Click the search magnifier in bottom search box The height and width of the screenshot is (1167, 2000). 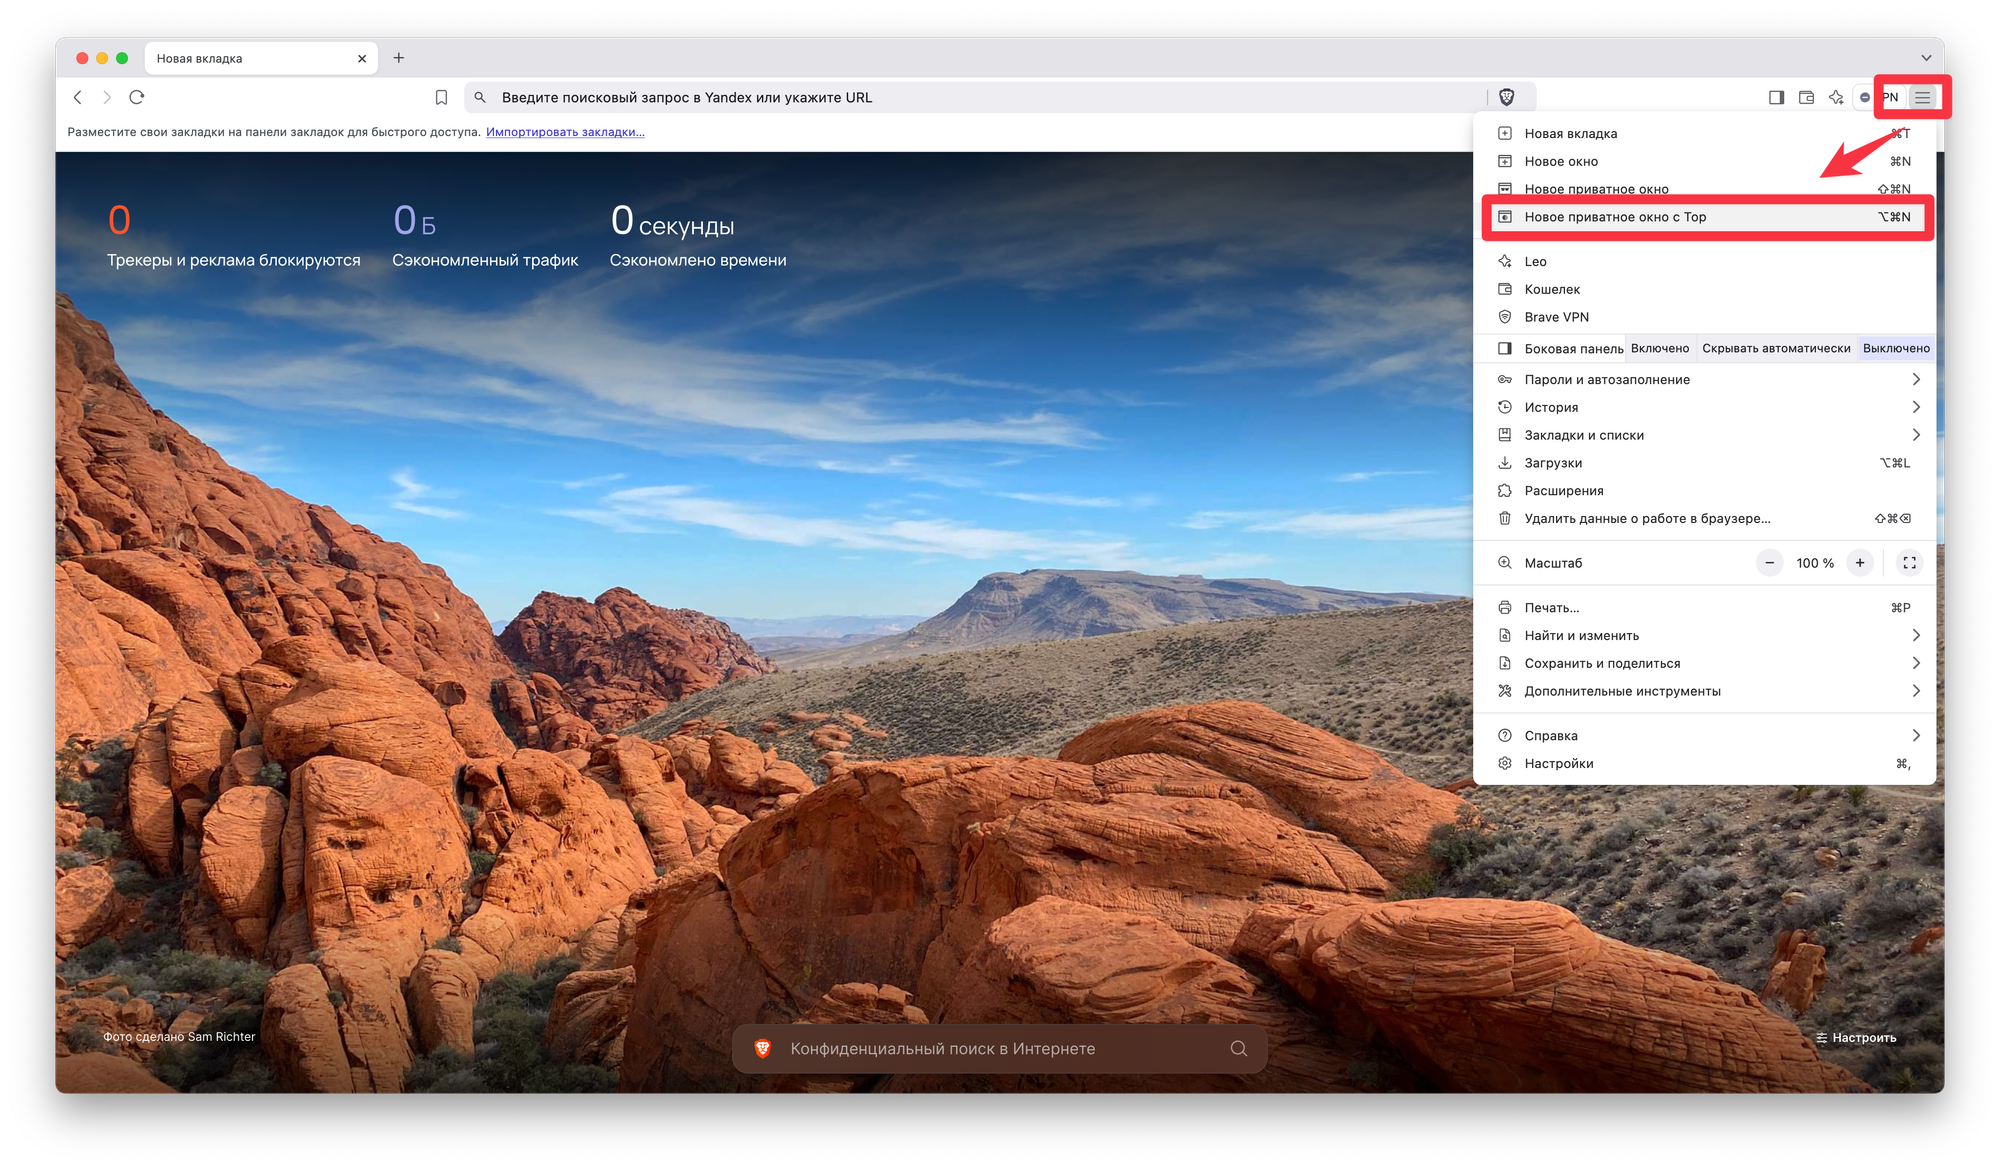(1238, 1048)
